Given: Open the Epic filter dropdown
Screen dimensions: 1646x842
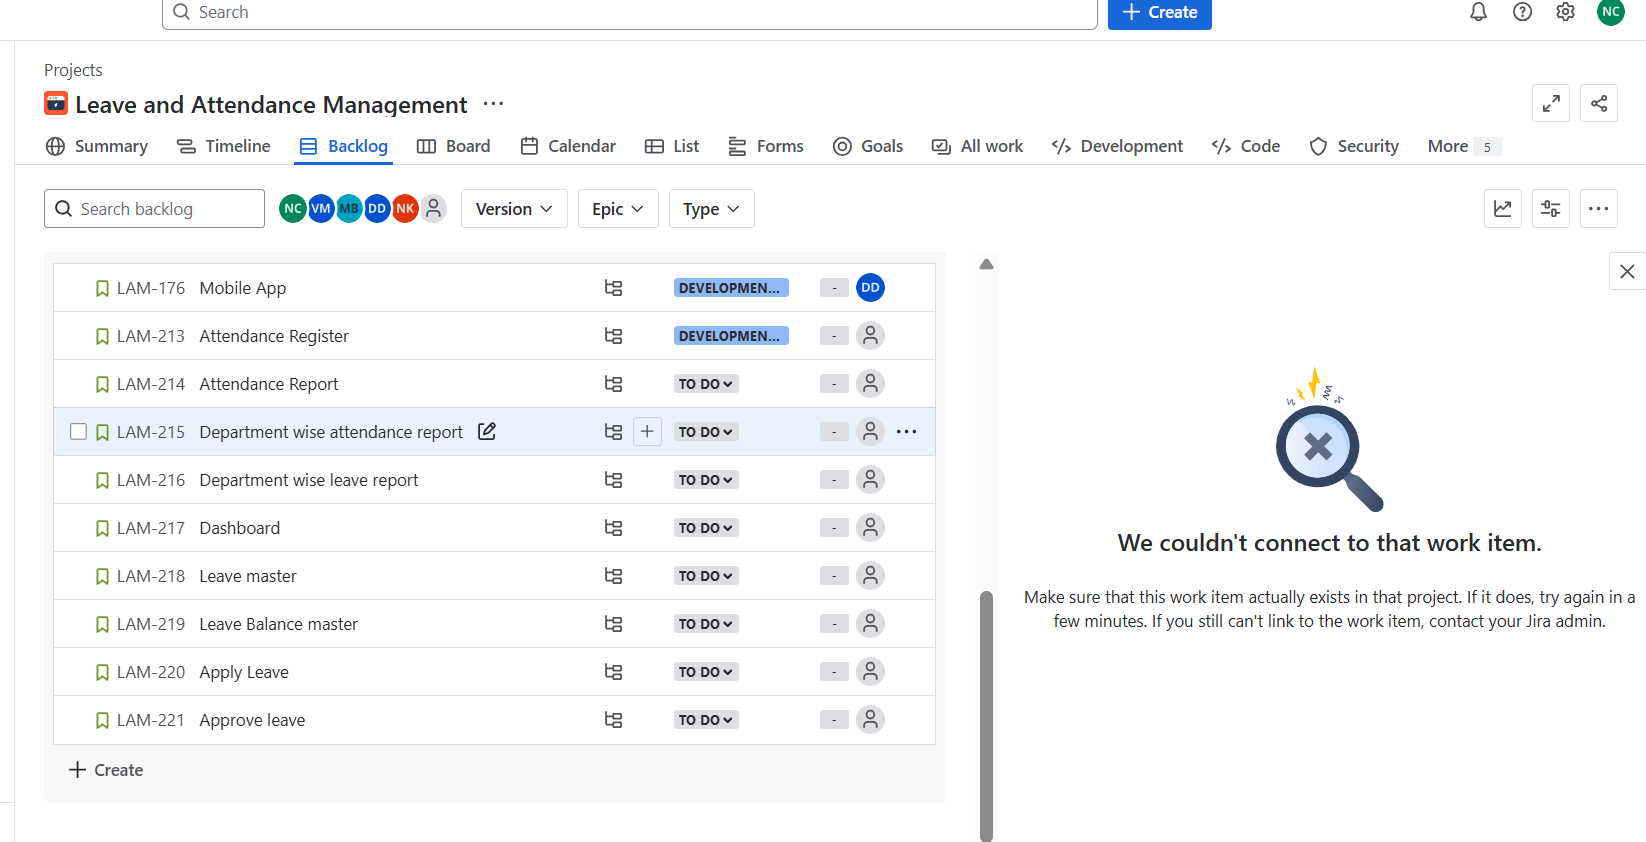Looking at the screenshot, I should [617, 209].
